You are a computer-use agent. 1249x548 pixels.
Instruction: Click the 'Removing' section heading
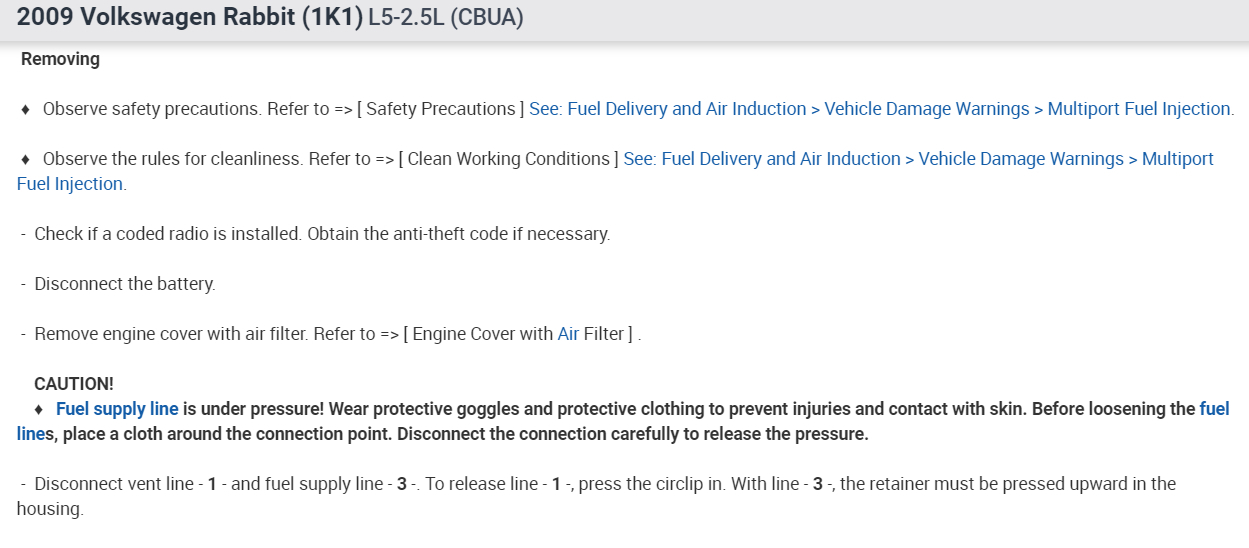click(60, 59)
